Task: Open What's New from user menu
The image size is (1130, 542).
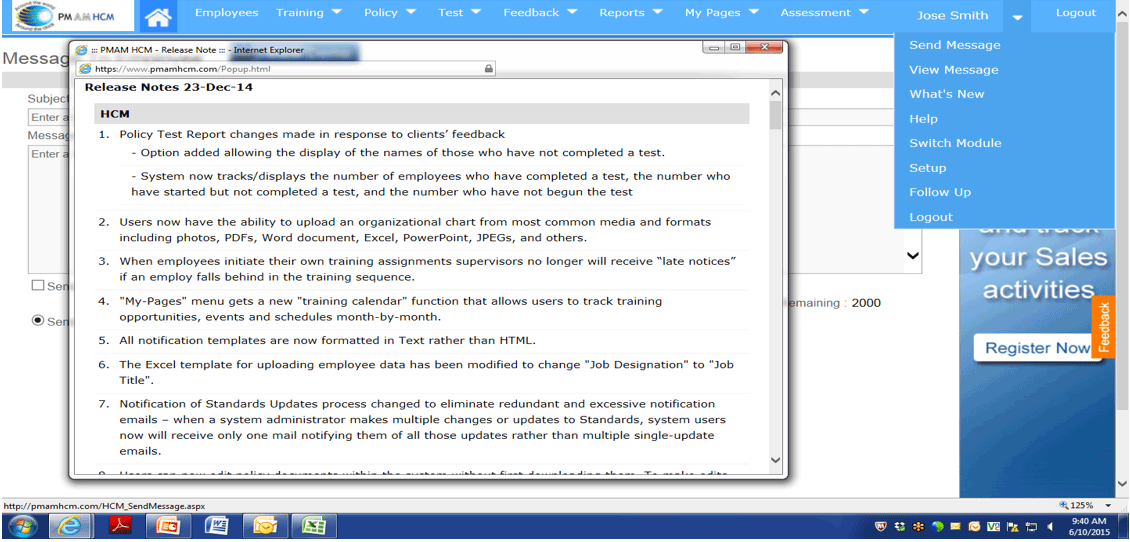Action: click(946, 94)
